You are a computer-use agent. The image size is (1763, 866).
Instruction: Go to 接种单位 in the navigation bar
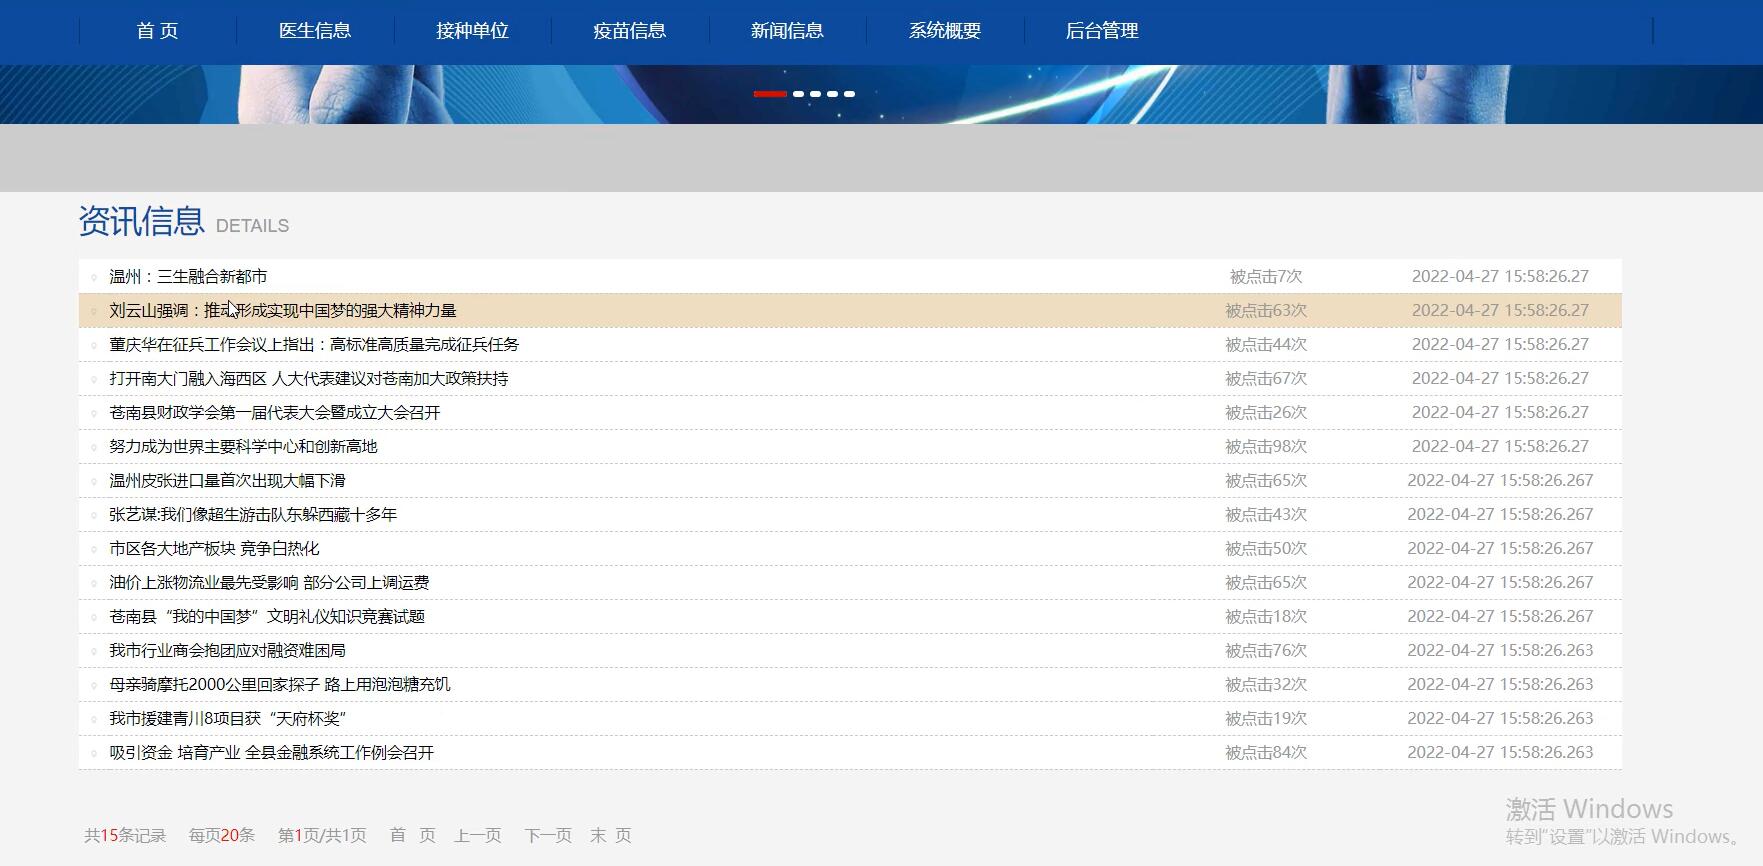coord(472,31)
